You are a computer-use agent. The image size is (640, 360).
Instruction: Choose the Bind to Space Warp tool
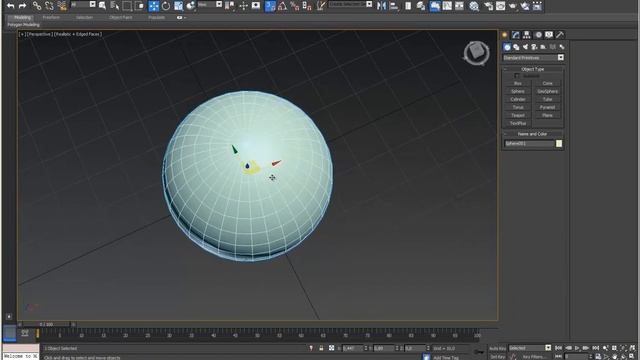coord(62,6)
